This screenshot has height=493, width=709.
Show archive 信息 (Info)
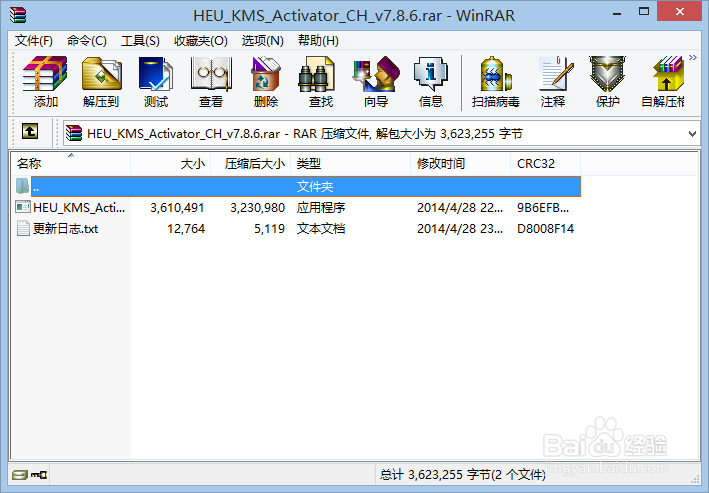pos(431,82)
